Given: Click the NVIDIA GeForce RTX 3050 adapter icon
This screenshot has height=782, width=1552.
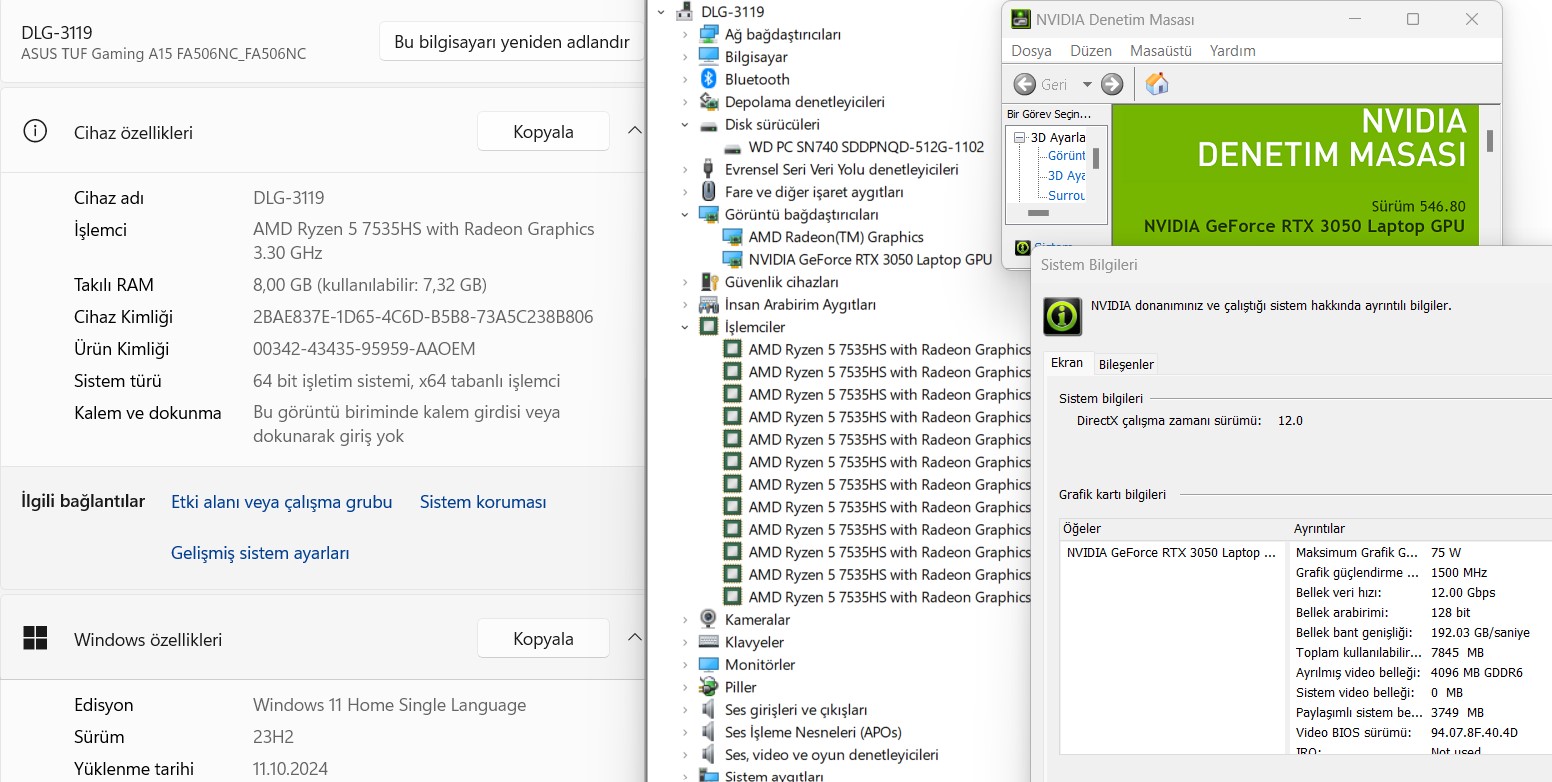Looking at the screenshot, I should 733,260.
